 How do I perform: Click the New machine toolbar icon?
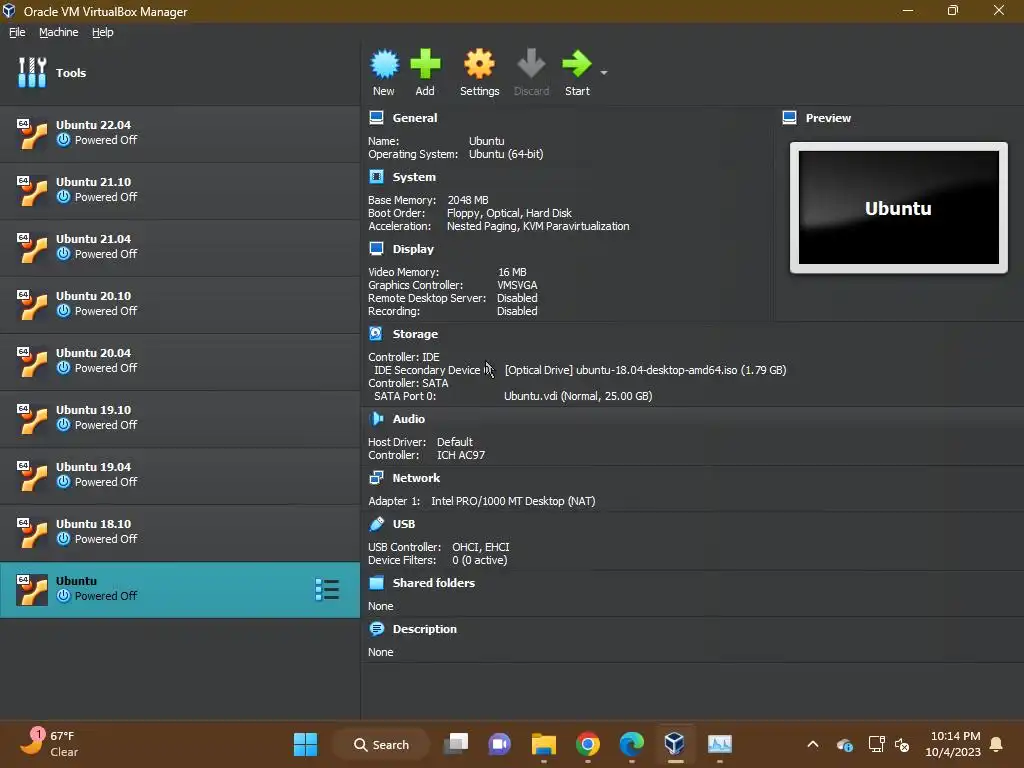click(x=384, y=64)
